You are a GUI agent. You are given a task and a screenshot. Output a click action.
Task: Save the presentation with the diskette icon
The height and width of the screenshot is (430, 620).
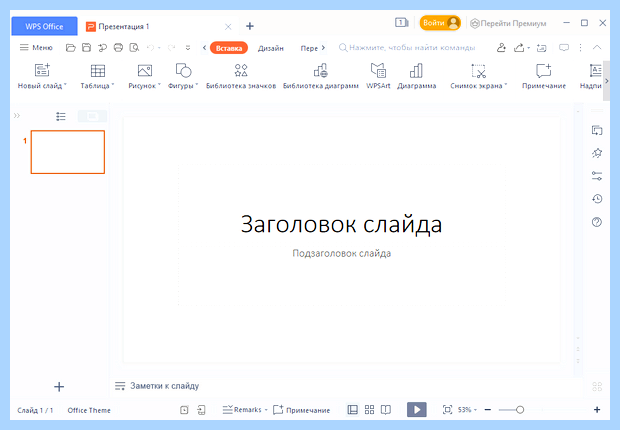coord(86,48)
